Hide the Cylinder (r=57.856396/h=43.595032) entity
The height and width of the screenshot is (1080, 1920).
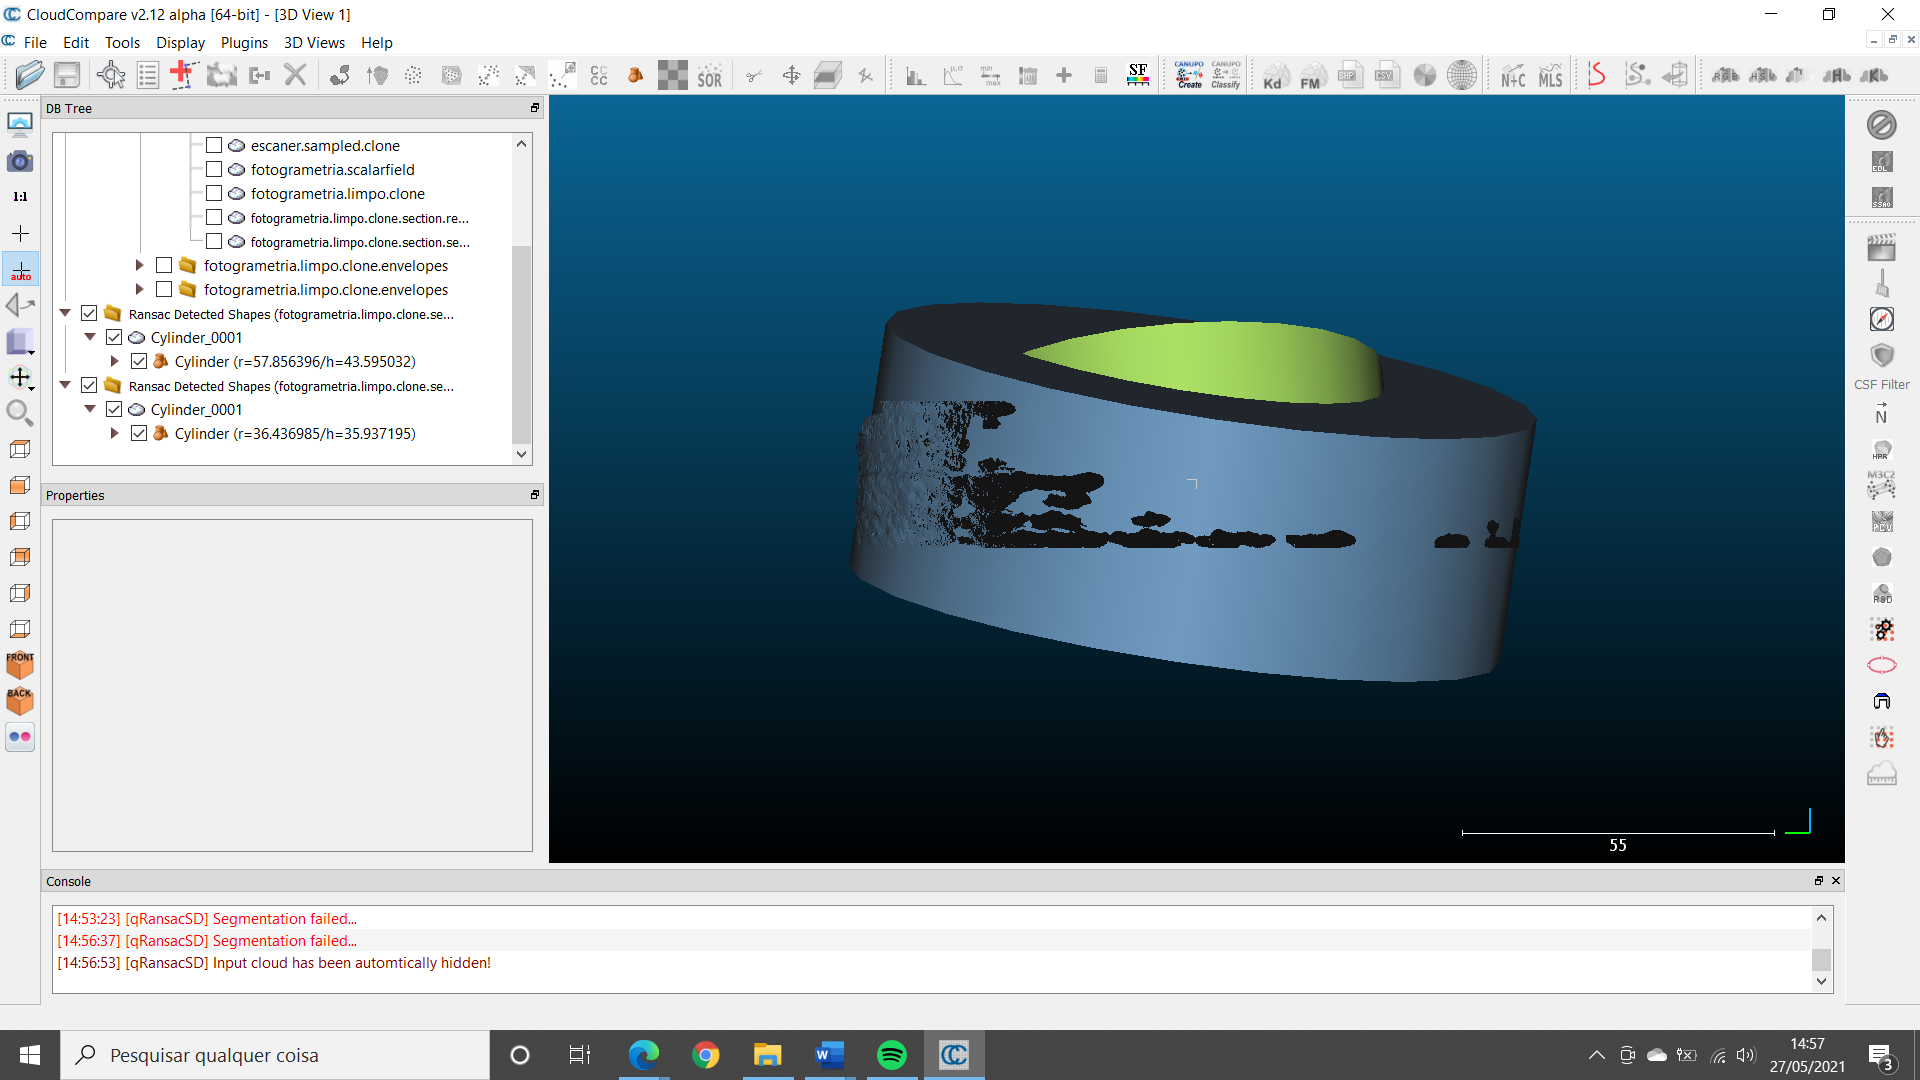tap(139, 361)
